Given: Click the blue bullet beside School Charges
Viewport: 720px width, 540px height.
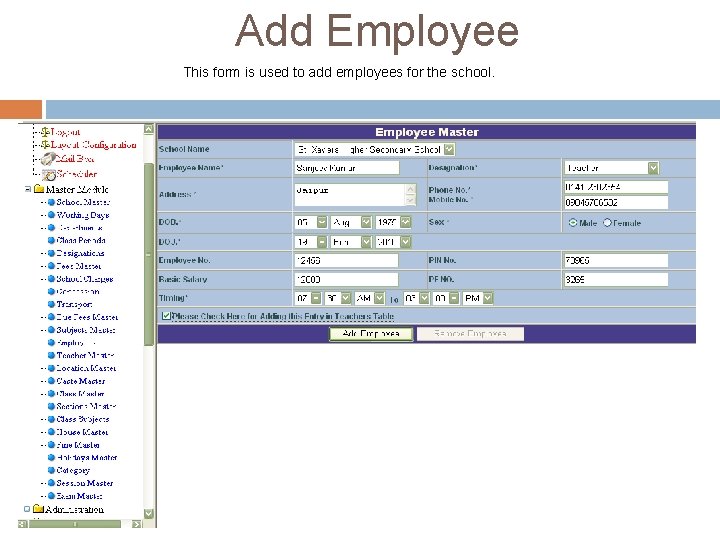Looking at the screenshot, I should (x=51, y=279).
